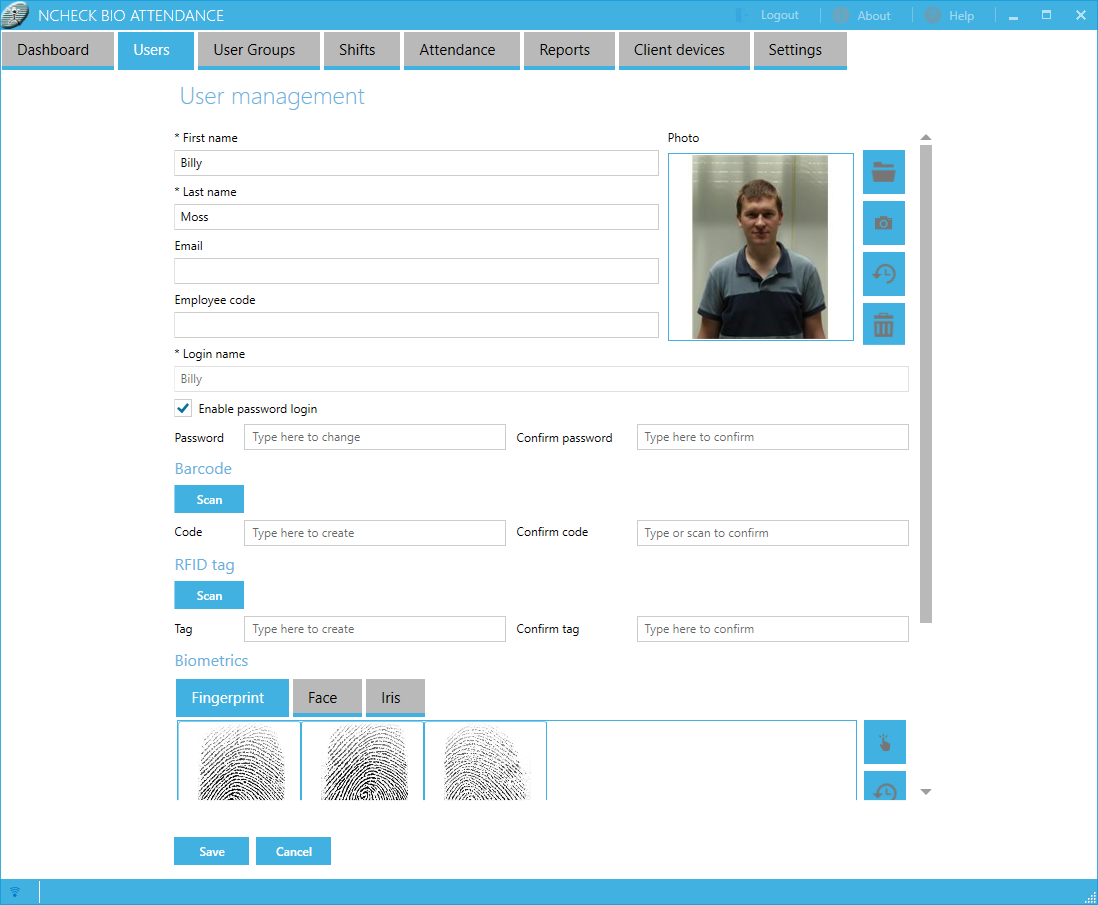Click the application logo in title bar
1098x905 pixels.
click(x=16, y=16)
